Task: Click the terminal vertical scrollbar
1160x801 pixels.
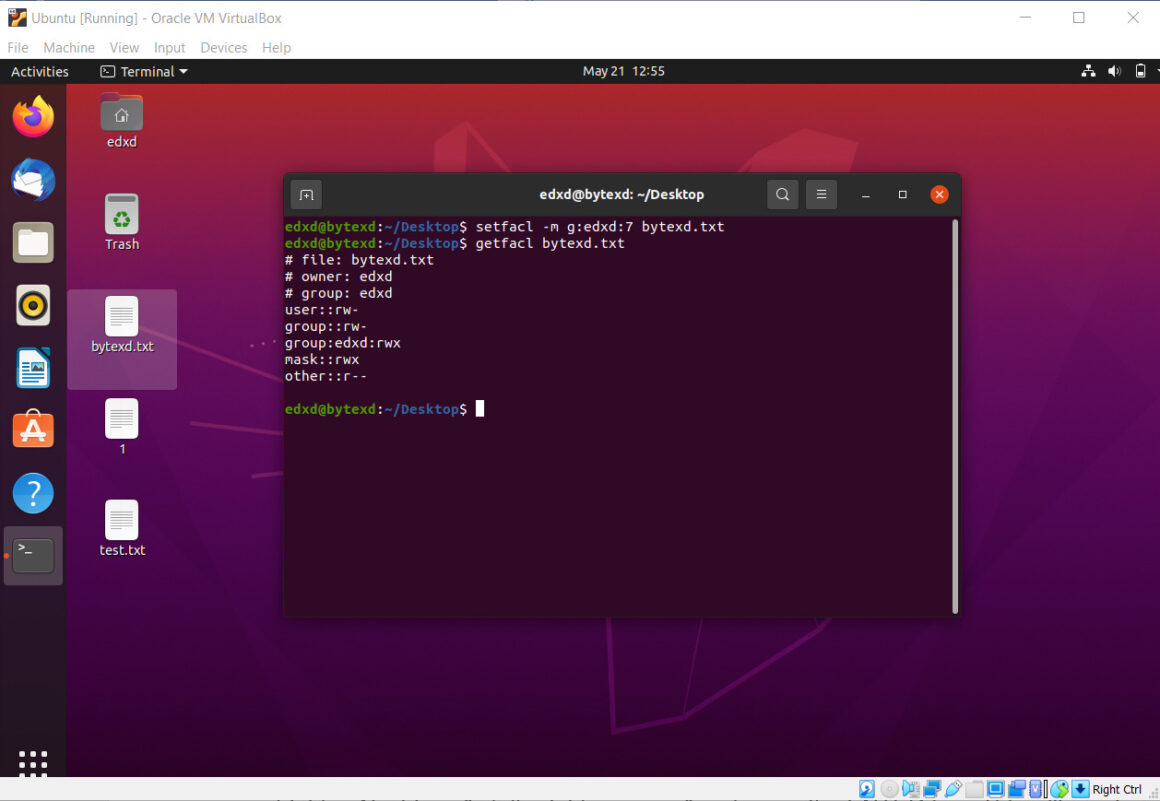Action: [955, 415]
